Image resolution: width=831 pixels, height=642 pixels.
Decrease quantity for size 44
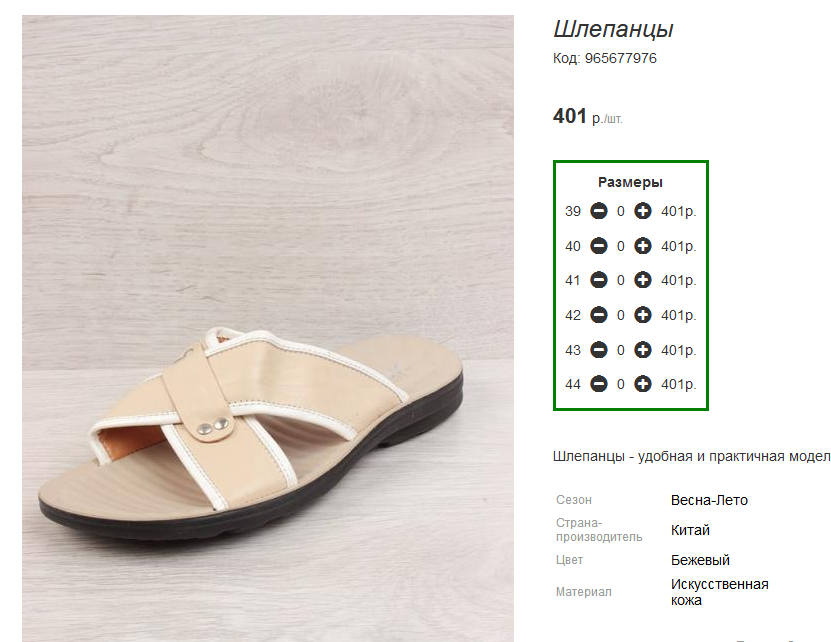[599, 384]
